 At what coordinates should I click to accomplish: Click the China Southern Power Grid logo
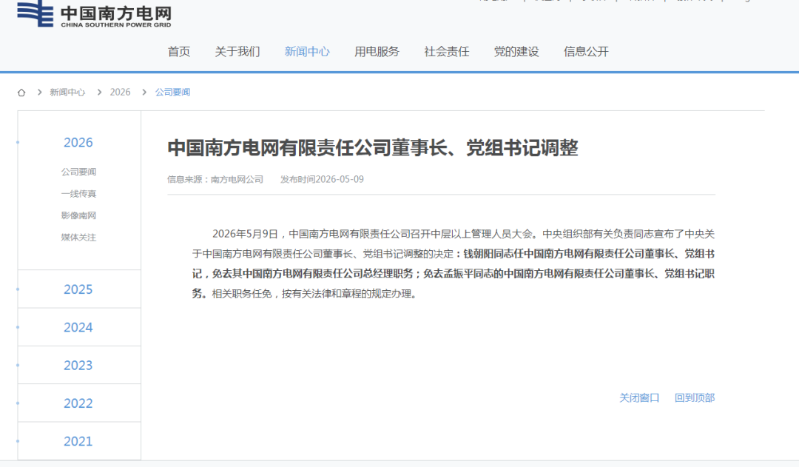tap(94, 14)
